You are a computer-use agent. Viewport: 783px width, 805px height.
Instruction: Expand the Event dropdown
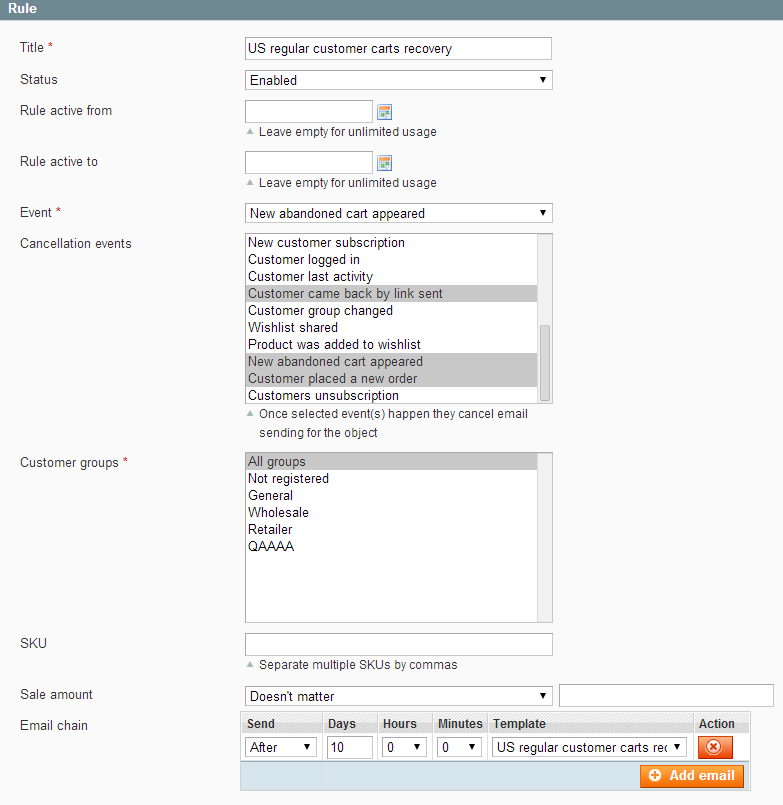[x=398, y=213]
